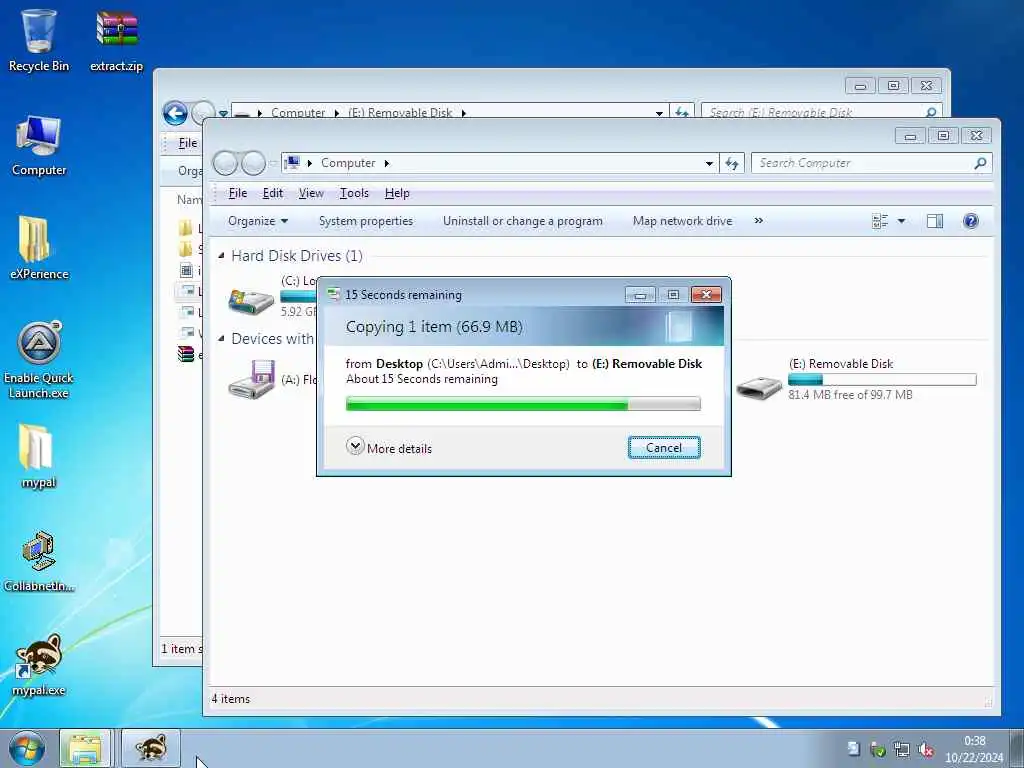The image size is (1024, 768).
Task: Toggle the preview pane icon
Action: coord(935,221)
